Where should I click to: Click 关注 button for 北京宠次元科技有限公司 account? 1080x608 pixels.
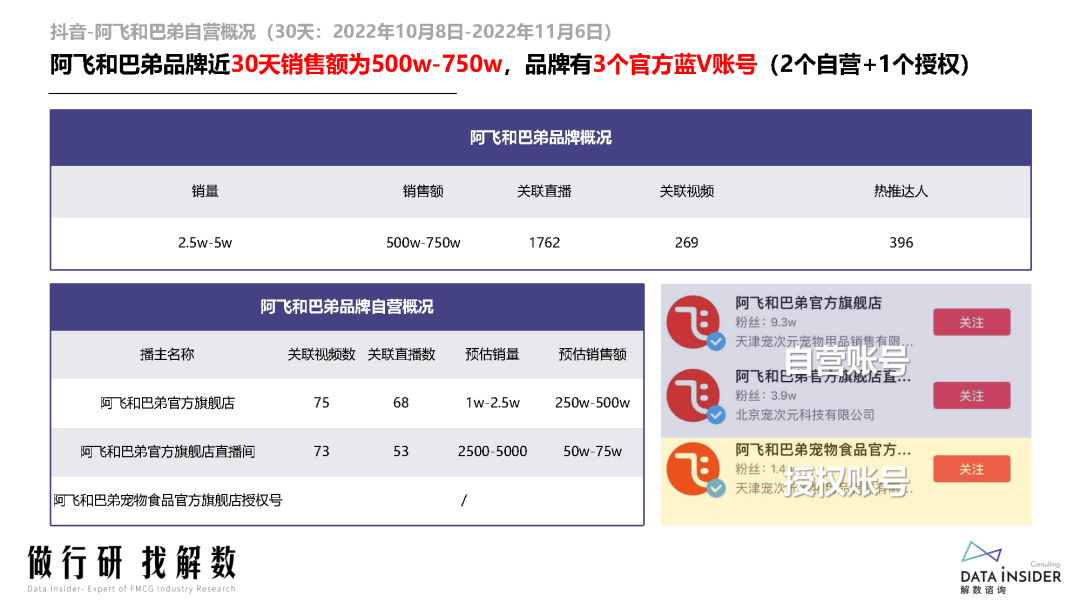coord(971,396)
